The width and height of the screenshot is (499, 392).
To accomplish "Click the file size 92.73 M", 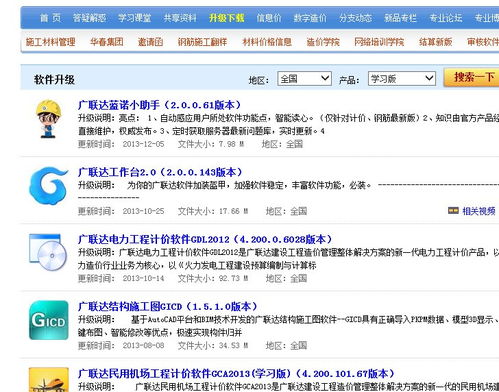I will [233, 278].
